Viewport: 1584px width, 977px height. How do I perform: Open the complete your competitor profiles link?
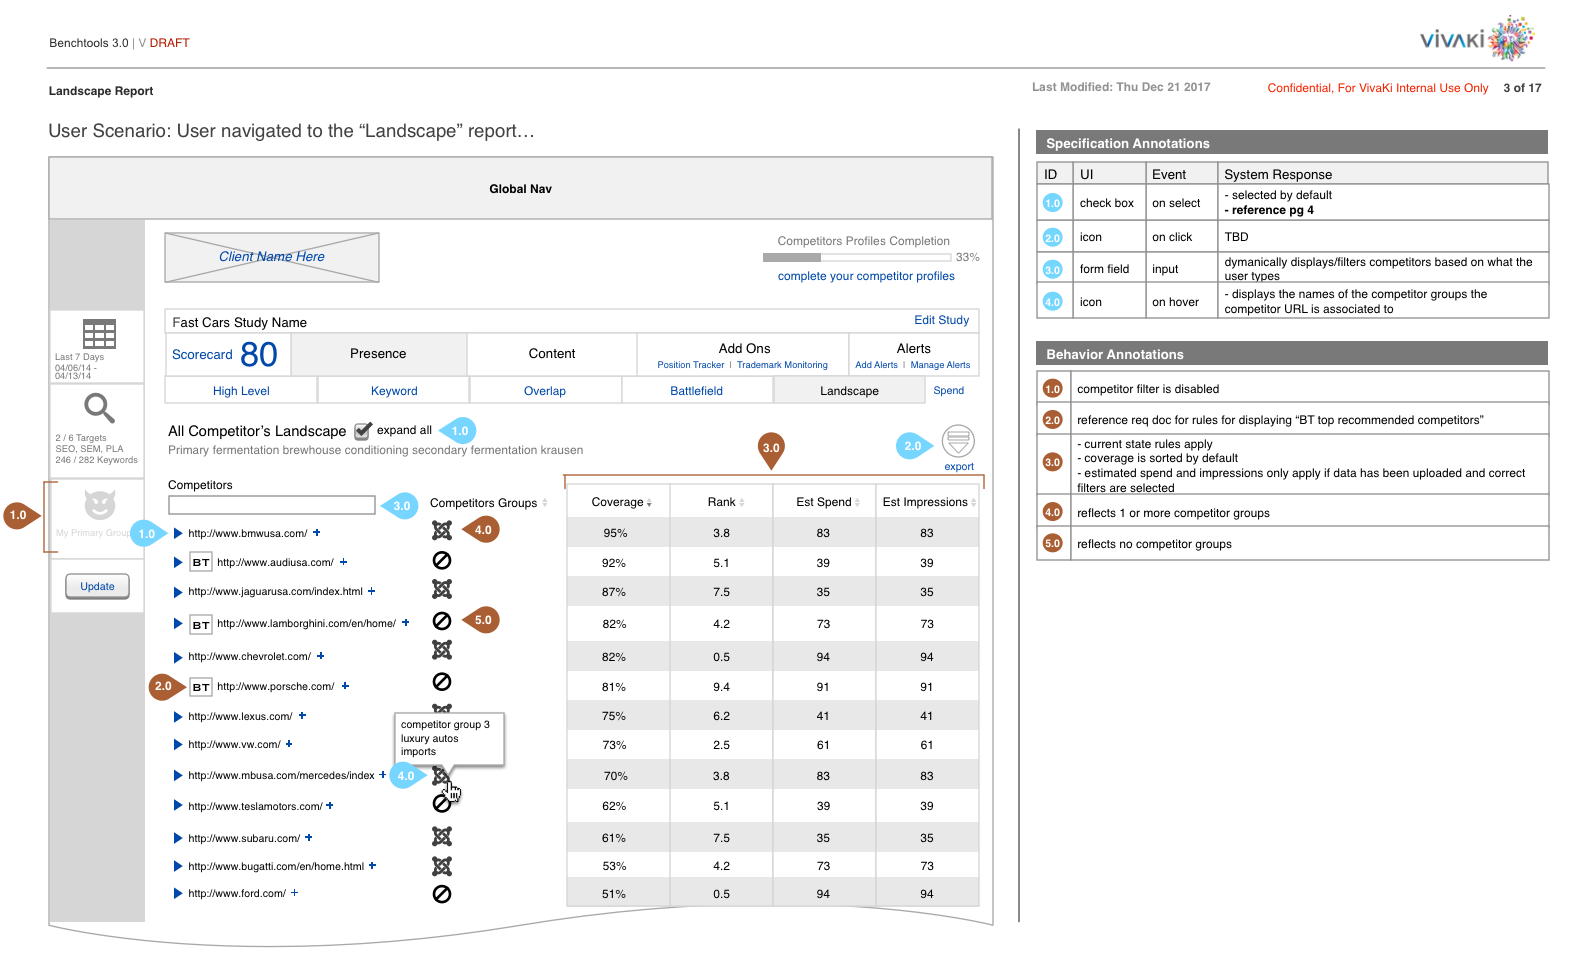[x=866, y=276]
